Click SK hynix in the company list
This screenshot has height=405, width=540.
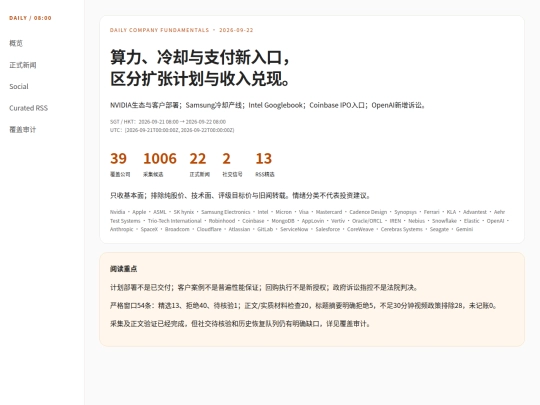pos(184,212)
